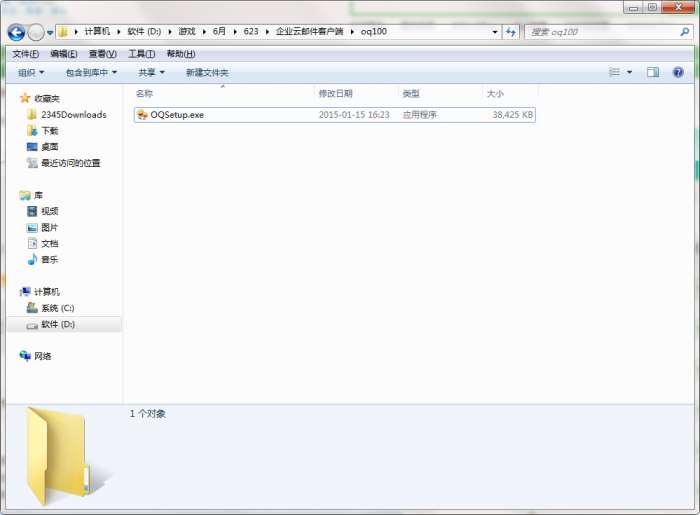Screen dimensions: 700x515
Task: Sort by the 修改日期 column header
Action: click(x=336, y=93)
